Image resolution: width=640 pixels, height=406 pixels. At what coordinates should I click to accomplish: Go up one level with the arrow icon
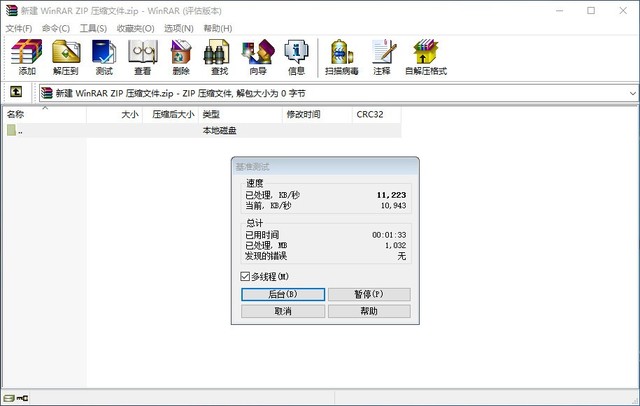[16, 91]
